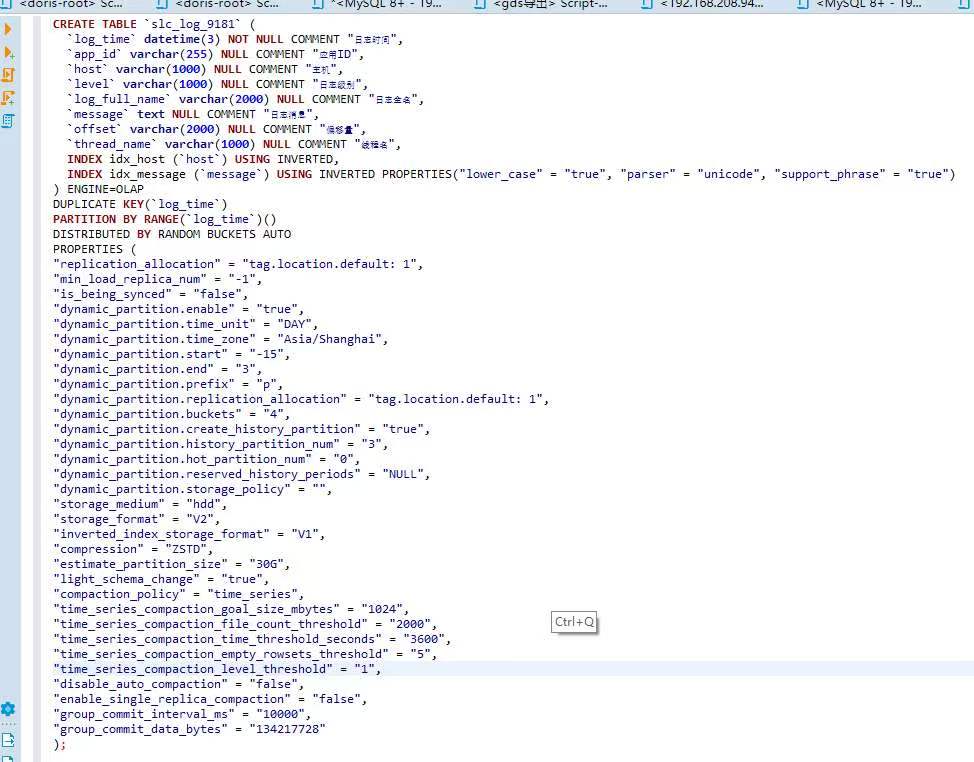Open the Explain execution plan icon
This screenshot has height=762, width=974.
pos(9,121)
